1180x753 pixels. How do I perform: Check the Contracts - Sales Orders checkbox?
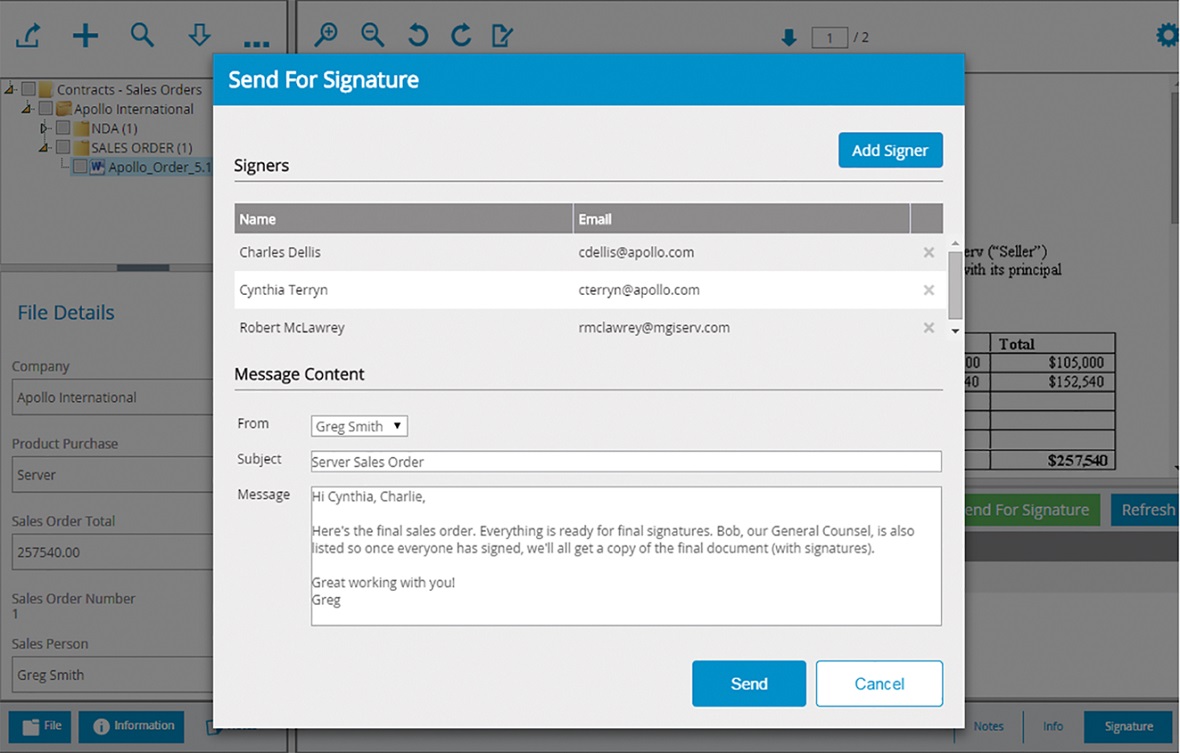[x=29, y=89]
